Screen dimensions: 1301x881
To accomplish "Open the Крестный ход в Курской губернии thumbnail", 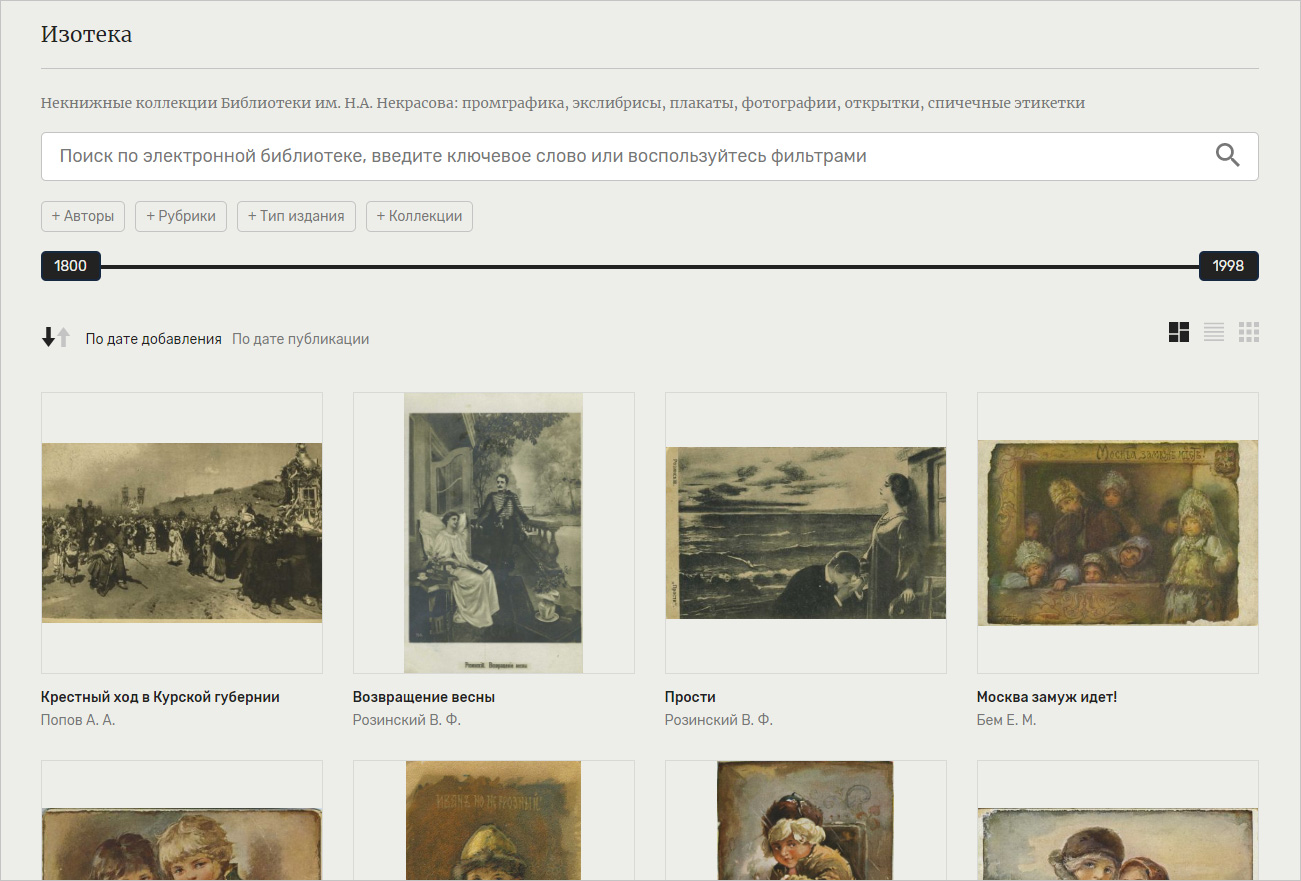I will click(182, 532).
